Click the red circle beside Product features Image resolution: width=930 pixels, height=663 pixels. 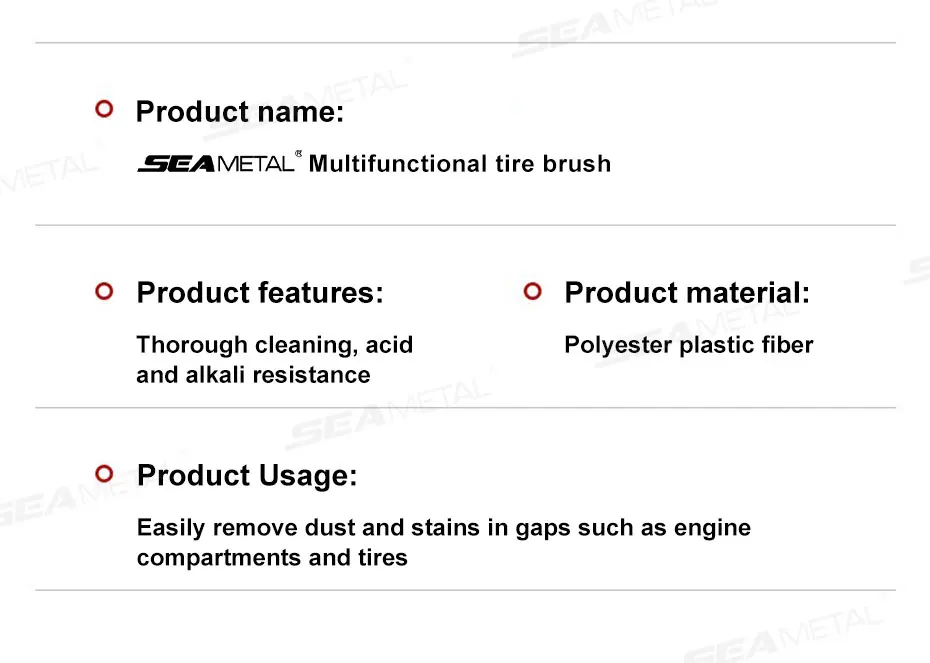[x=104, y=291]
